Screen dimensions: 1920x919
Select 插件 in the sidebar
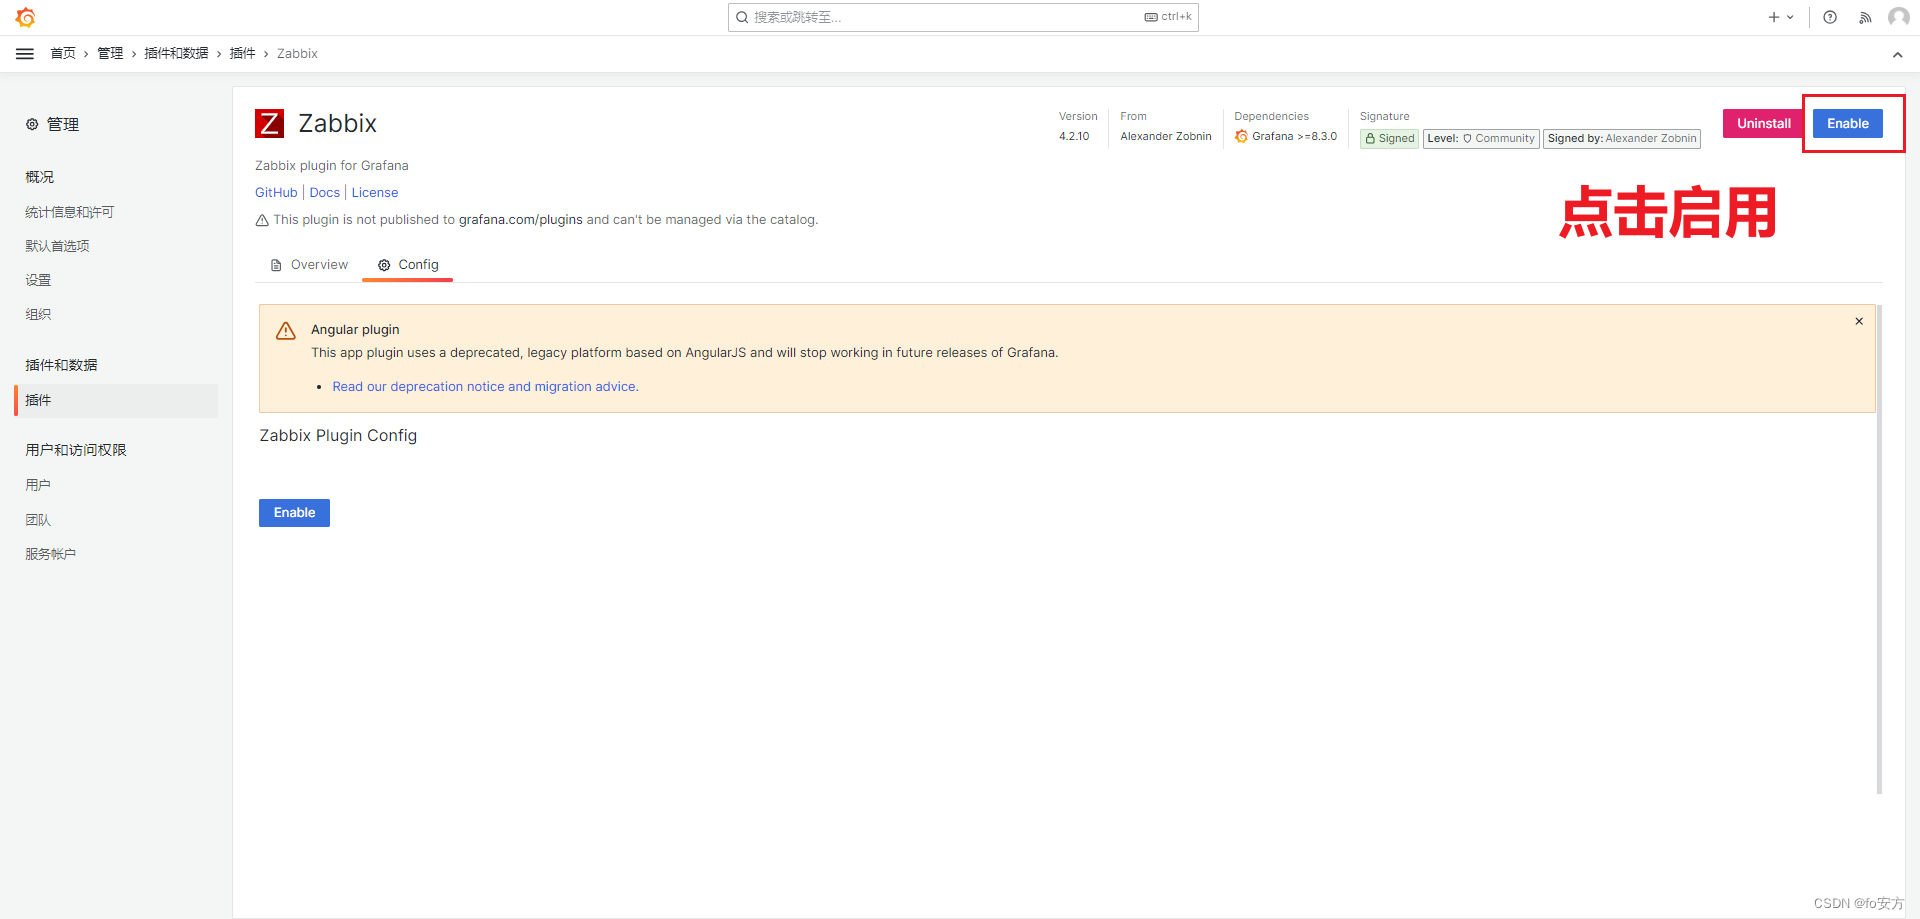pos(116,400)
